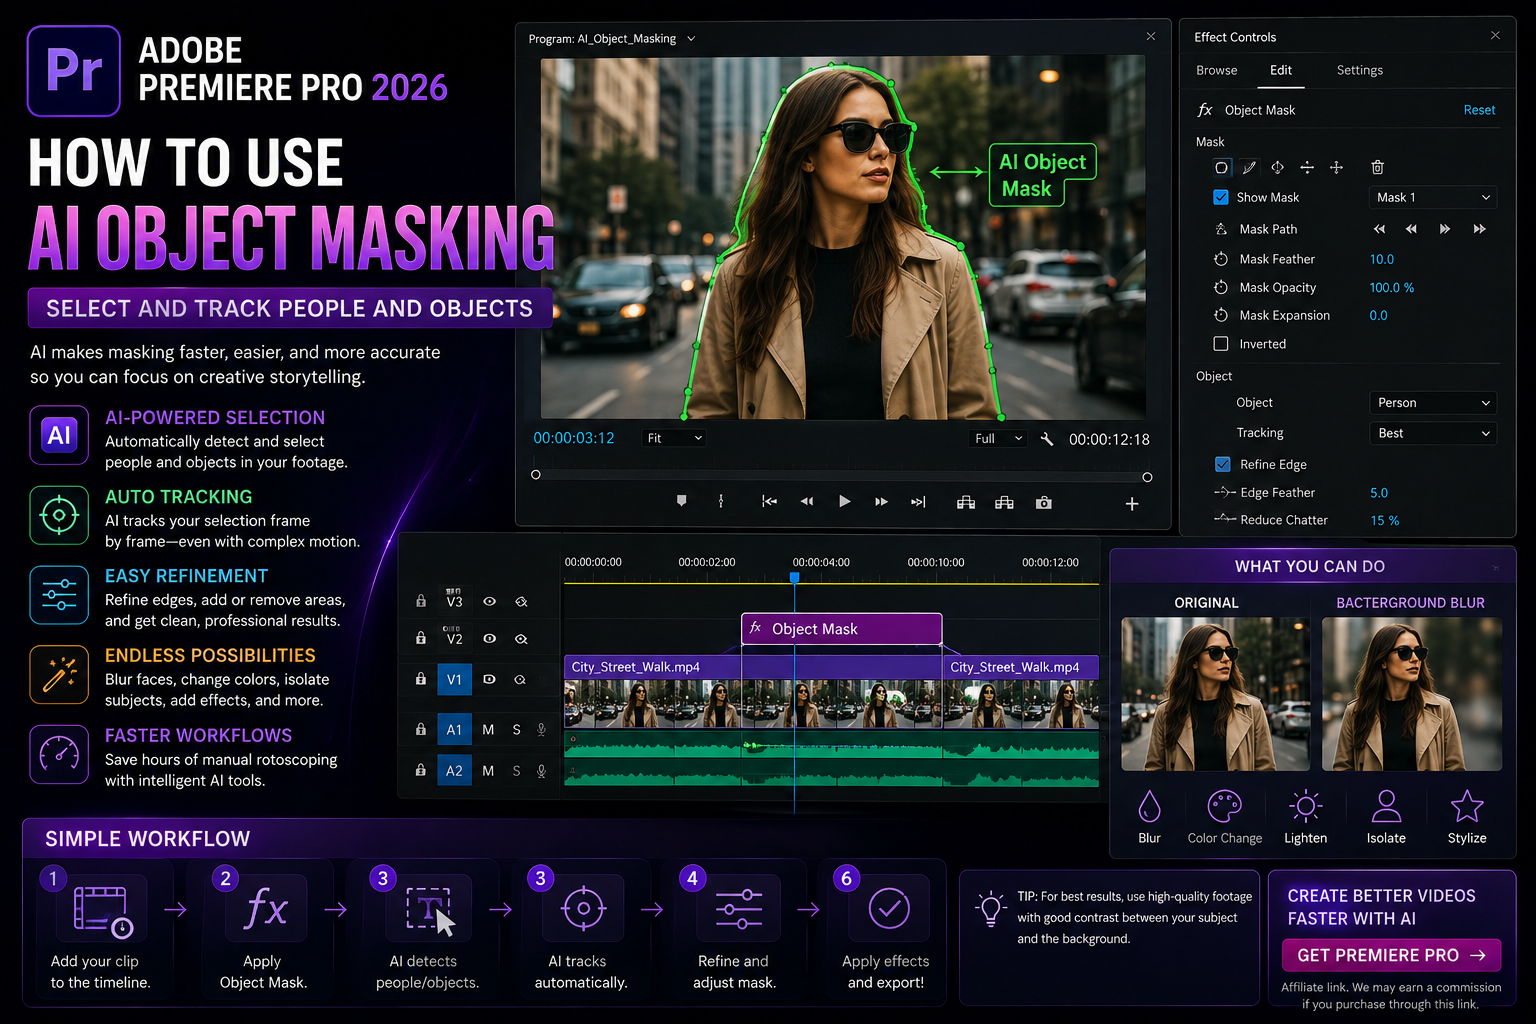Mute the A1 audio track
The image size is (1536, 1024).
tap(488, 730)
